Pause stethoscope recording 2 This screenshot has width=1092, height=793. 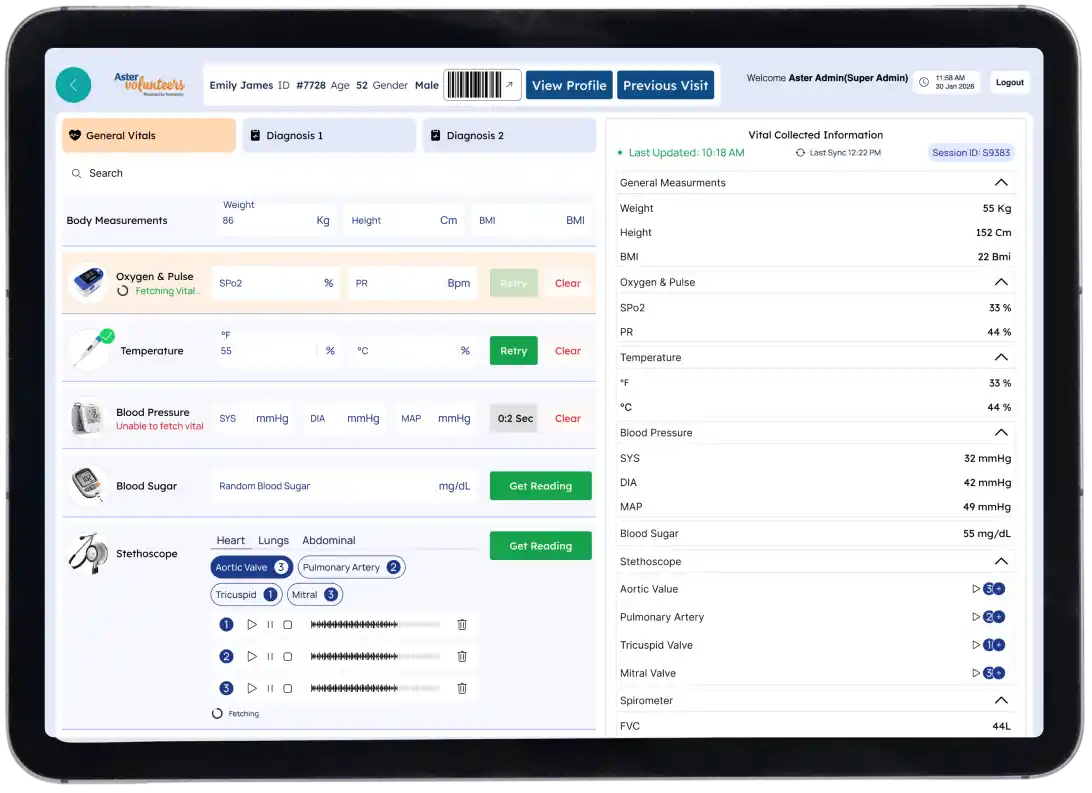click(x=270, y=657)
